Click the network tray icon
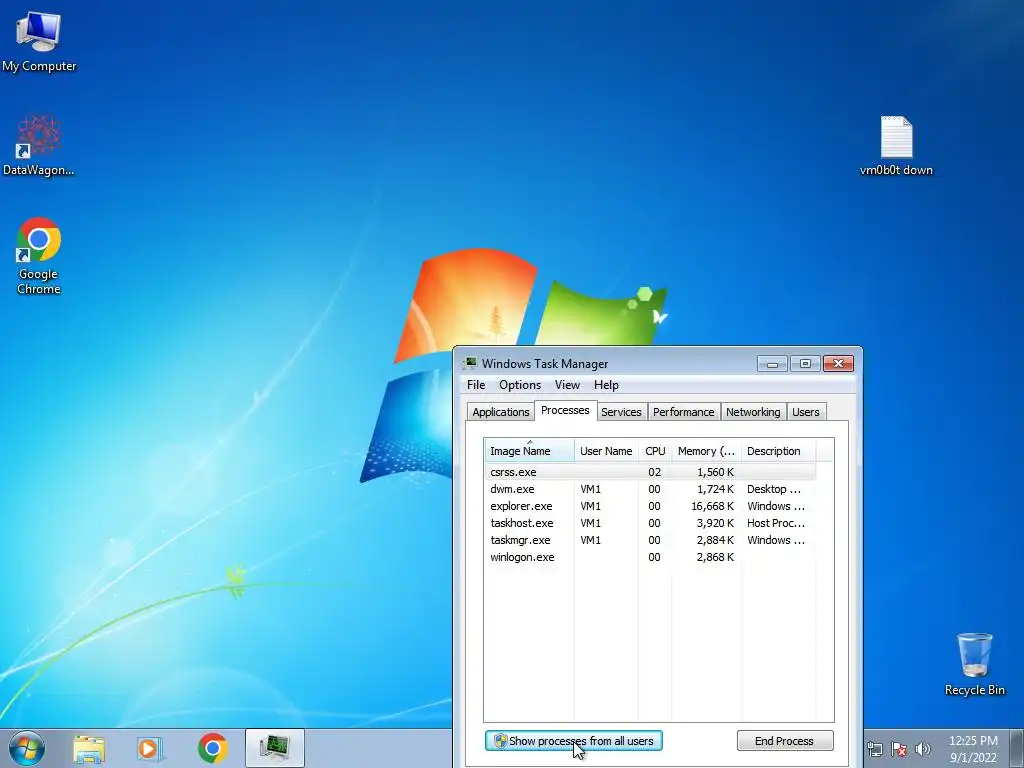This screenshot has height=768, width=1024. (874, 749)
